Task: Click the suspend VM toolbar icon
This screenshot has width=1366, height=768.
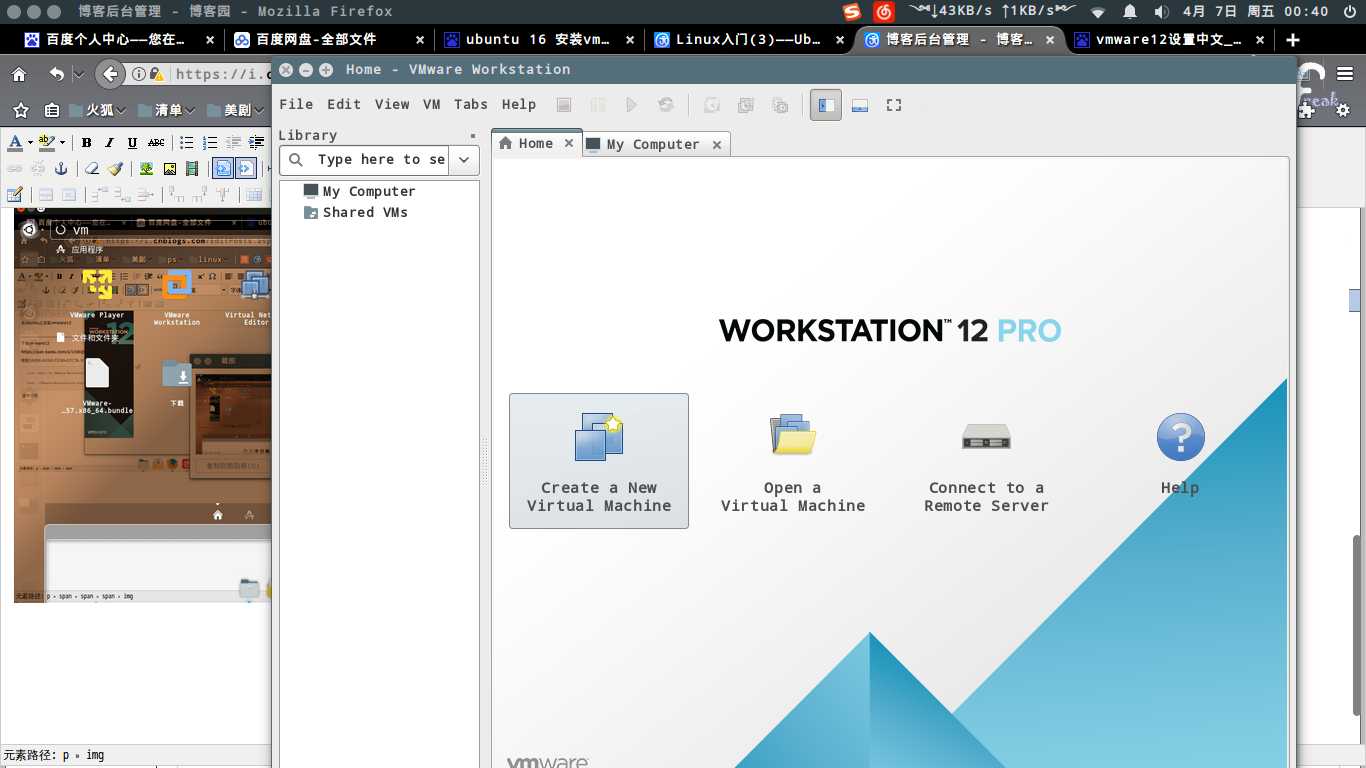Action: pyautogui.click(x=598, y=105)
